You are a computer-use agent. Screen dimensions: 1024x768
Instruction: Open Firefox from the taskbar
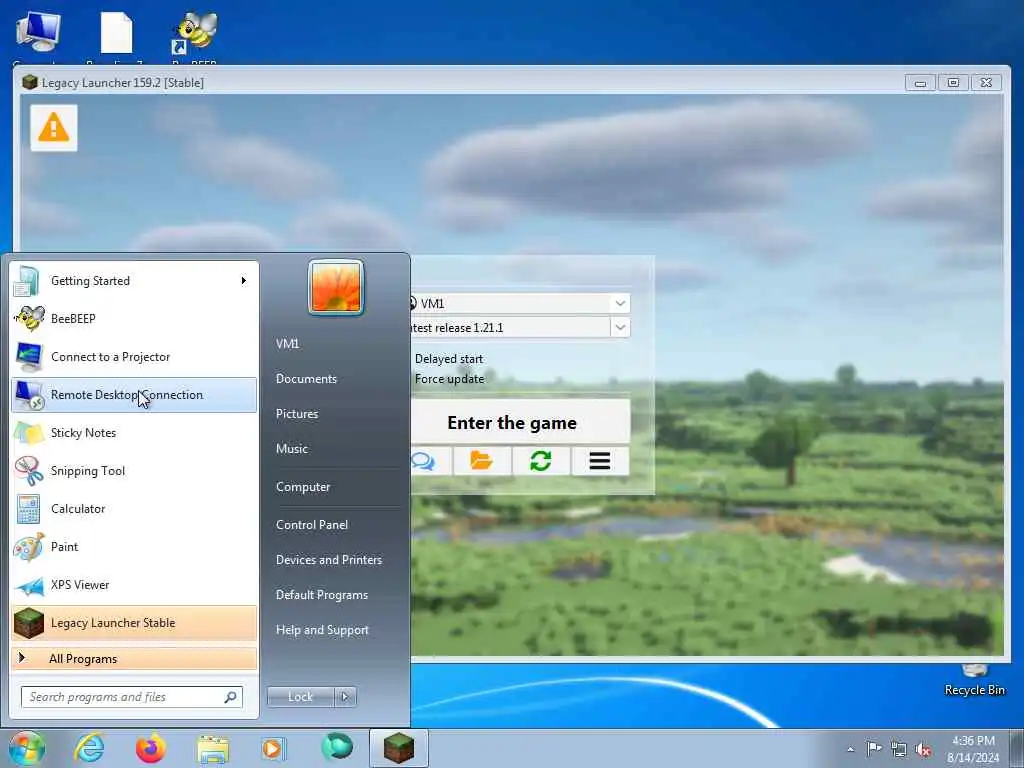[151, 748]
